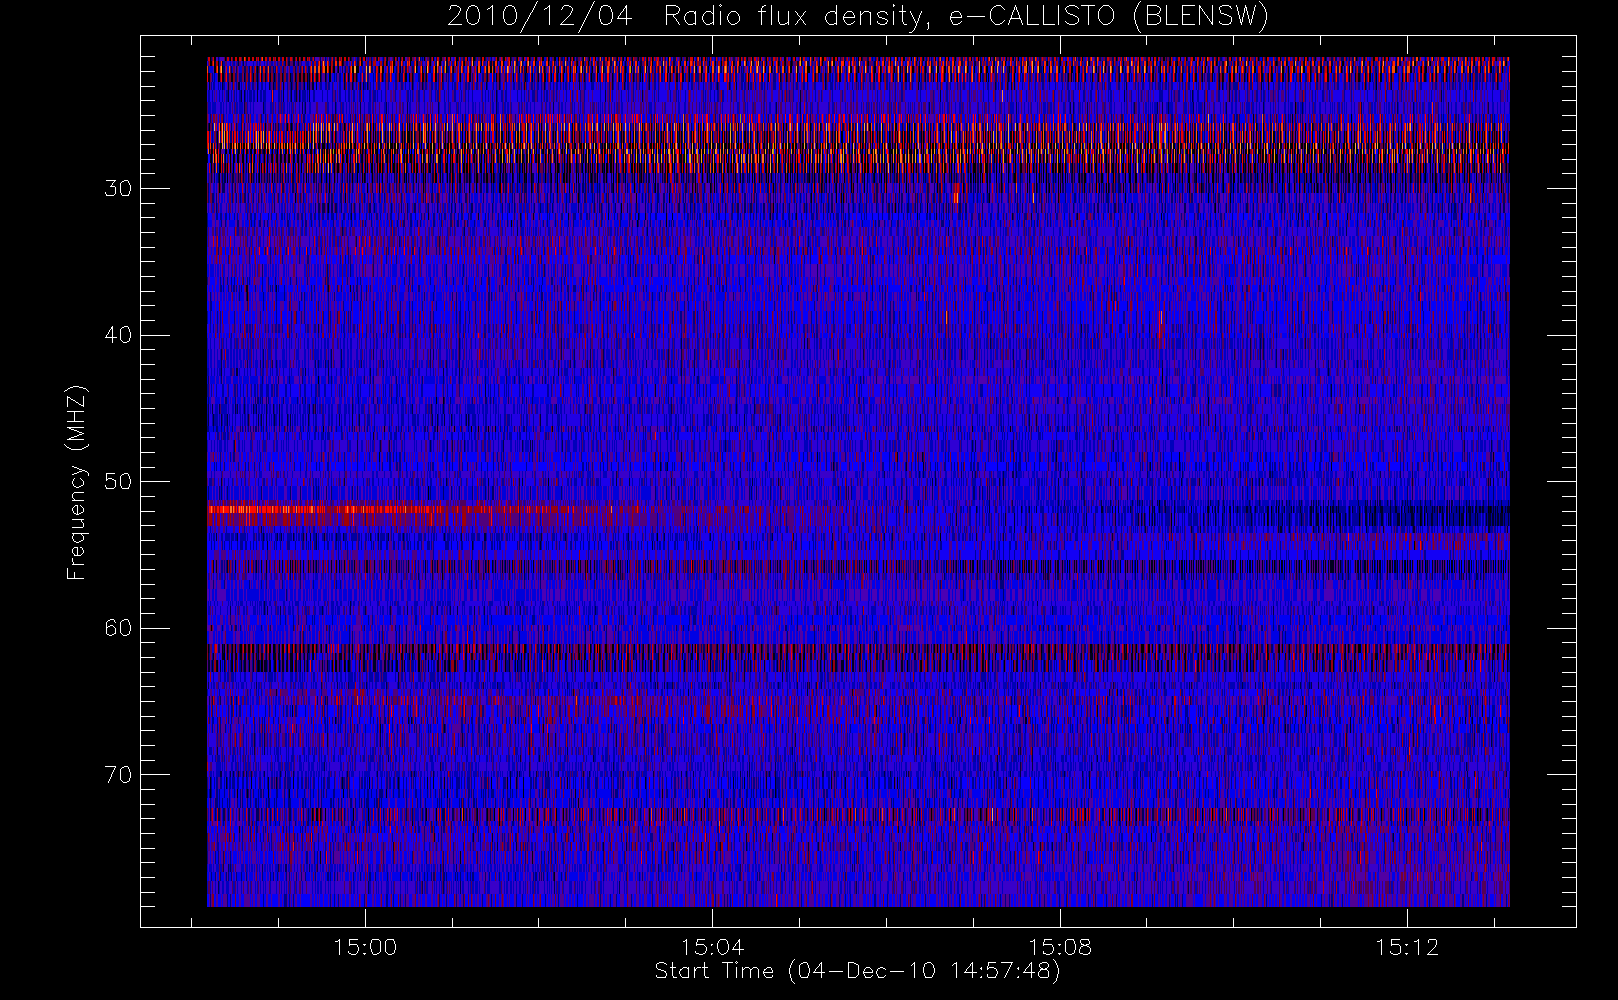This screenshot has width=1618, height=1000.
Task: Click the 40 MHz frequency tick label
Action: (118, 335)
